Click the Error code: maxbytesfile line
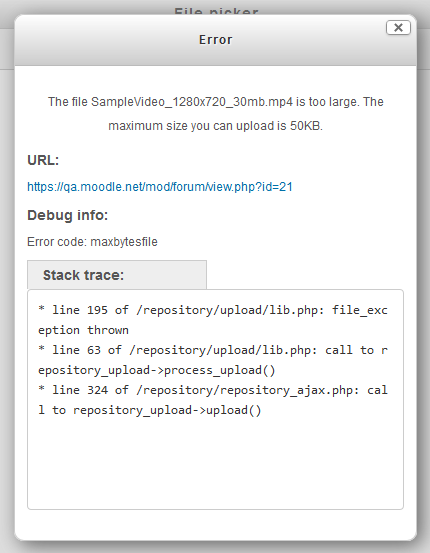This screenshot has height=553, width=430. (x=92, y=242)
